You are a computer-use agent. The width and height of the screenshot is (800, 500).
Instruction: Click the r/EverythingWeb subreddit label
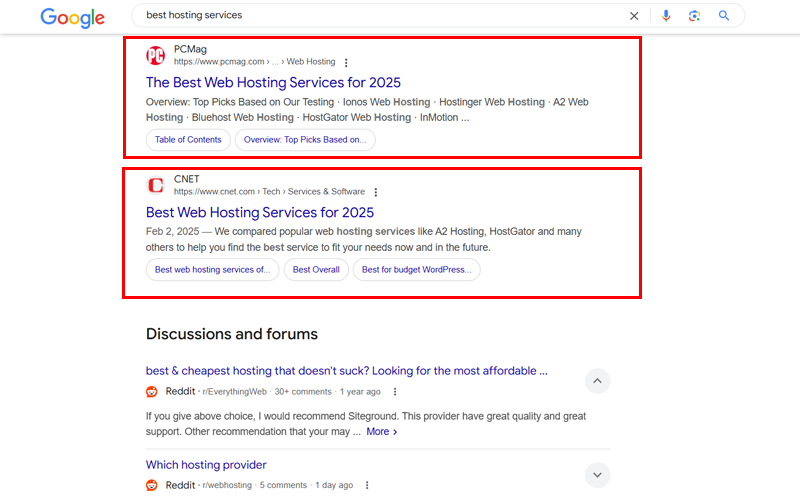[x=234, y=392]
